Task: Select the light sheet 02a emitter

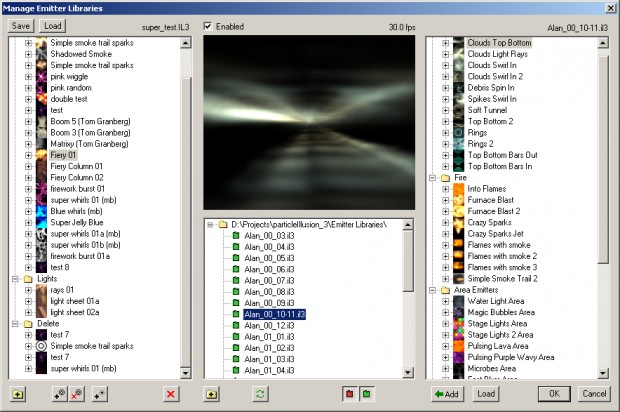Action: click(75, 312)
